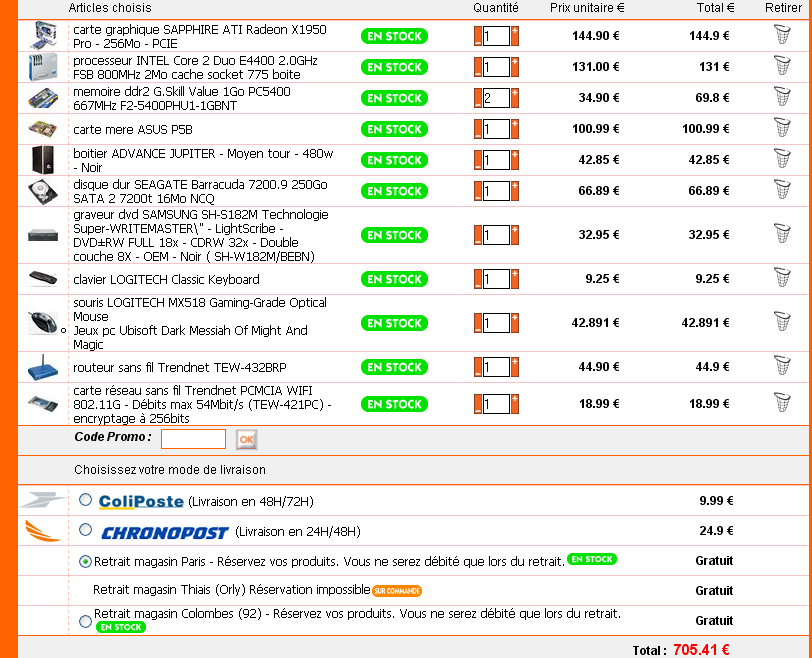Increase quantity of the SEAGATE hard drive
812x658 pixels.
515,192
